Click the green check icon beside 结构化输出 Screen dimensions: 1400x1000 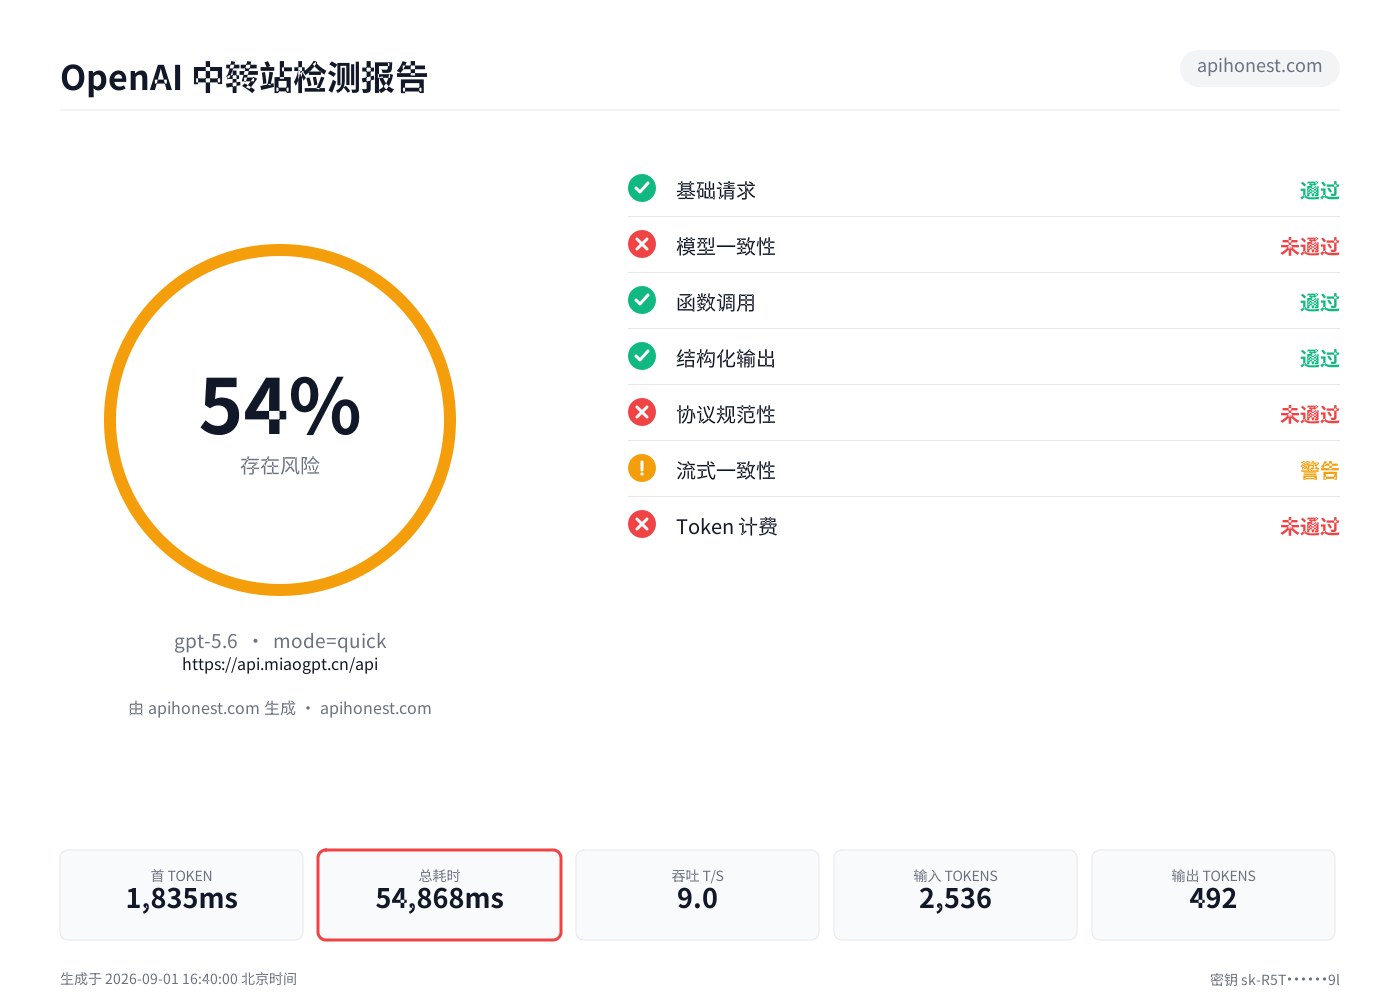point(642,356)
